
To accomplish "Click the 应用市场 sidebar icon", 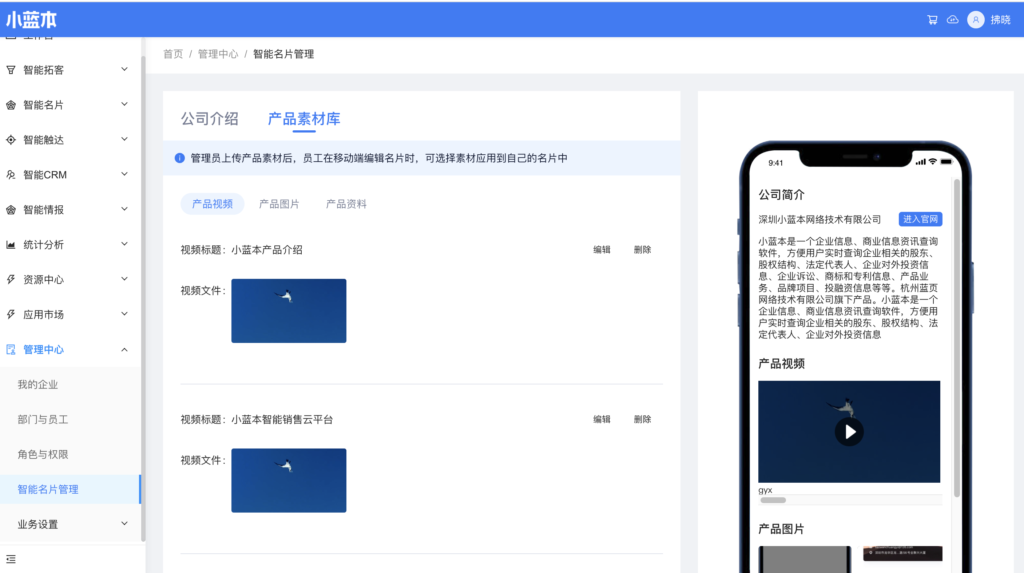I will click(11, 315).
